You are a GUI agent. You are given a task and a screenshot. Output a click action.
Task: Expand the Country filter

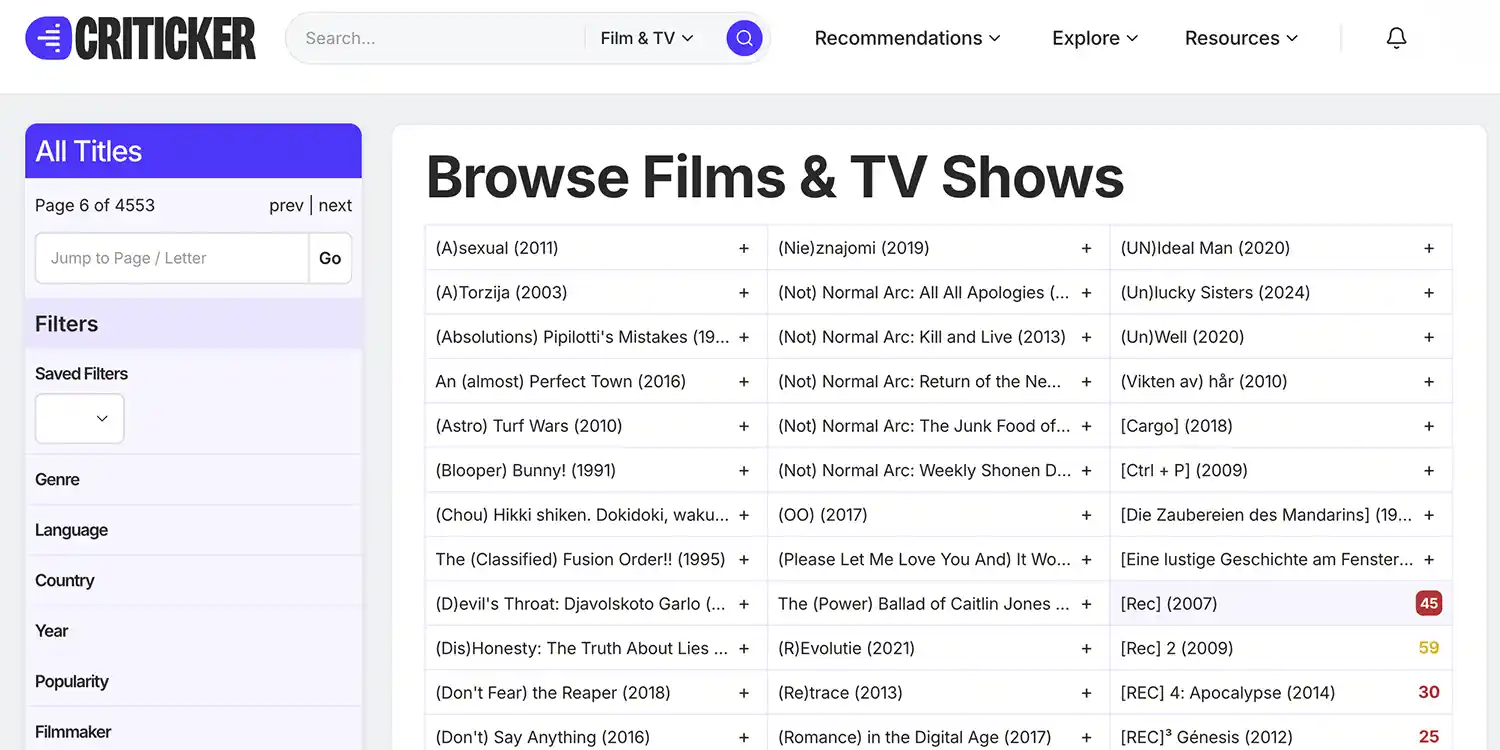tap(193, 580)
